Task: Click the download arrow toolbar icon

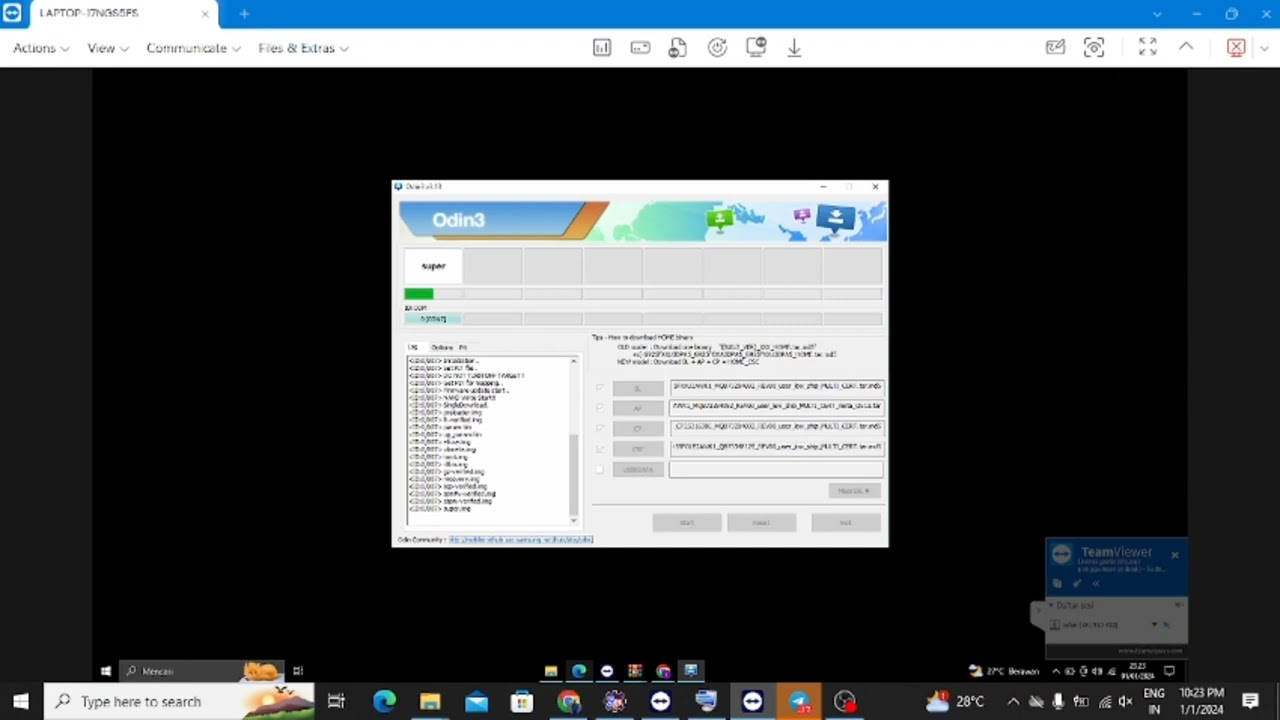Action: (x=794, y=48)
